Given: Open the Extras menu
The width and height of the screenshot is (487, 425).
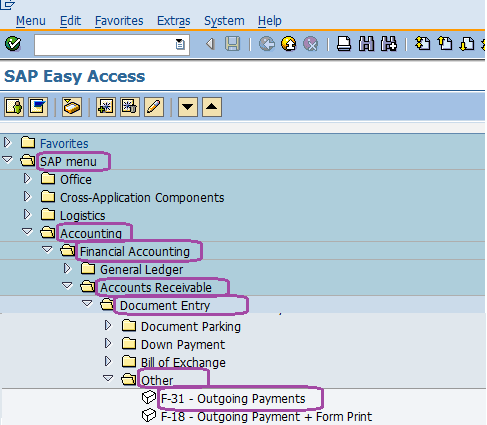Looking at the screenshot, I should (x=174, y=21).
